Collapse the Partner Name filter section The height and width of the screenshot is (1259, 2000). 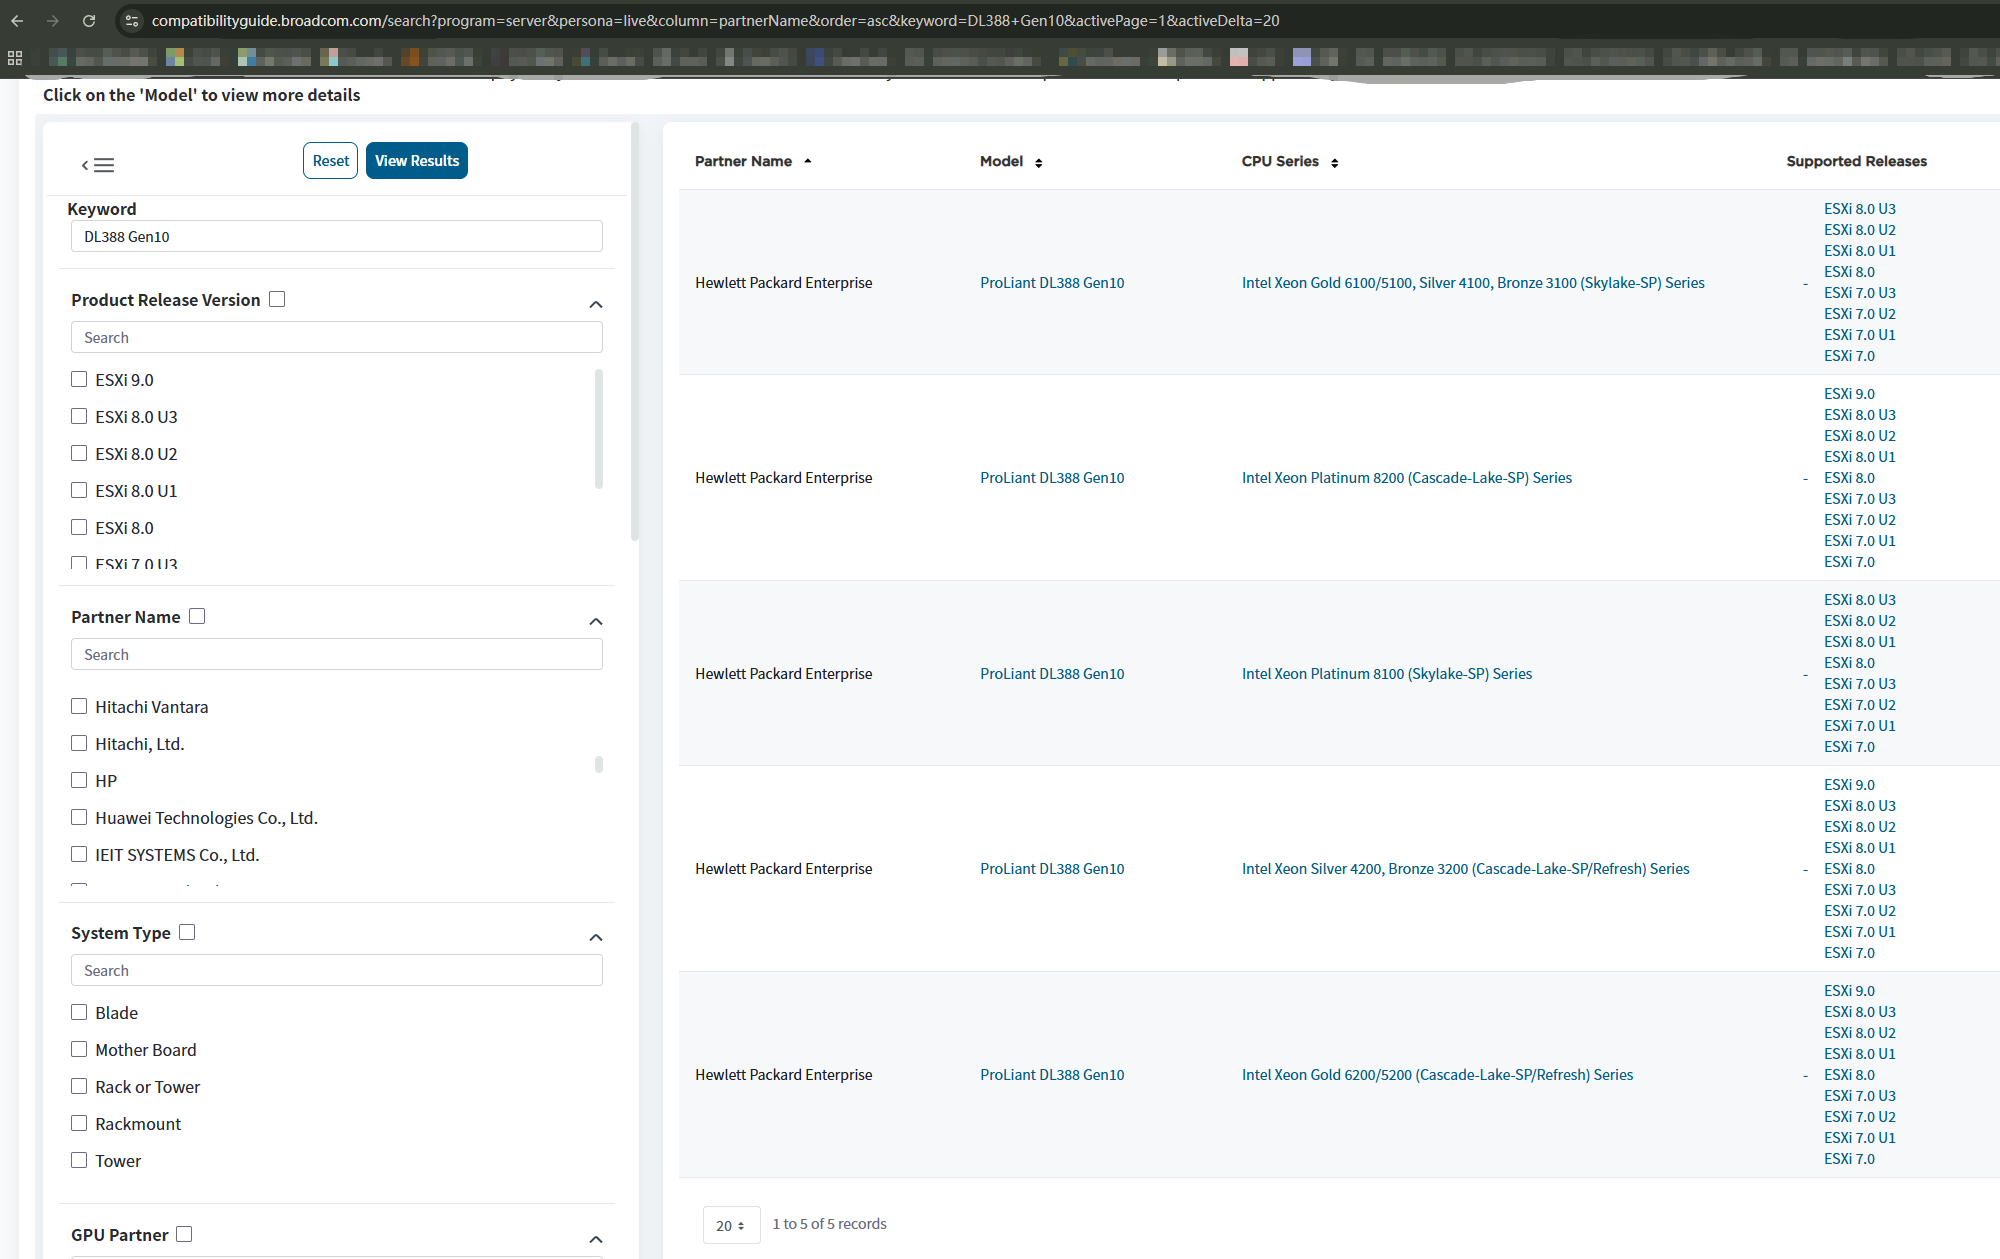596,621
